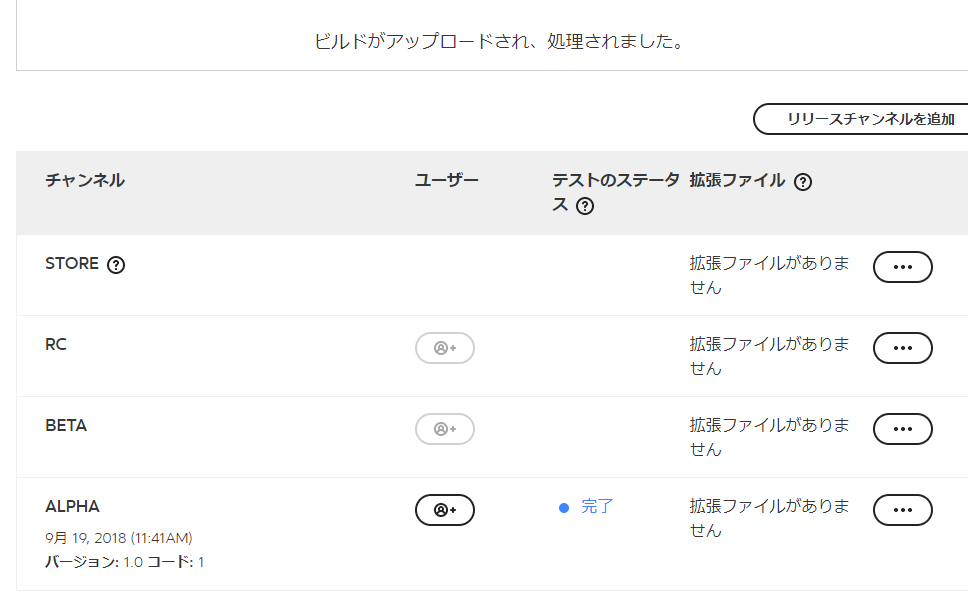Screen dimensions: 968x594
Task: Select the ALPHA channel name
Action: tap(72, 507)
